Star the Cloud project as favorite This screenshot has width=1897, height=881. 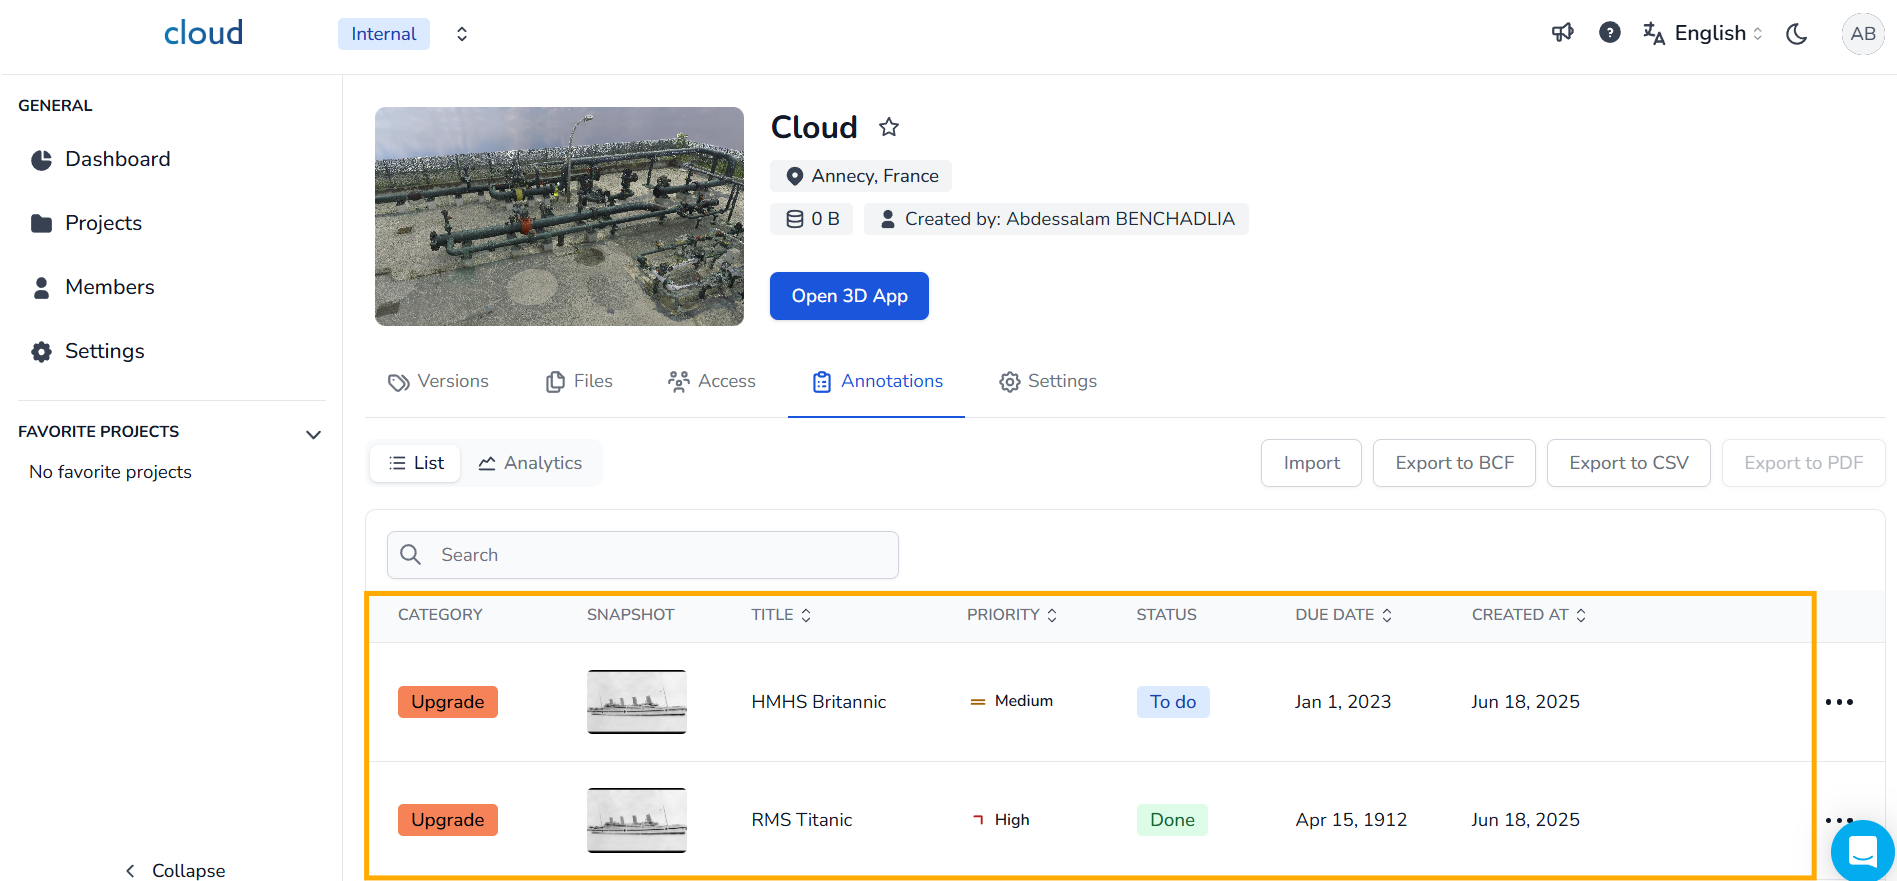[x=888, y=127]
